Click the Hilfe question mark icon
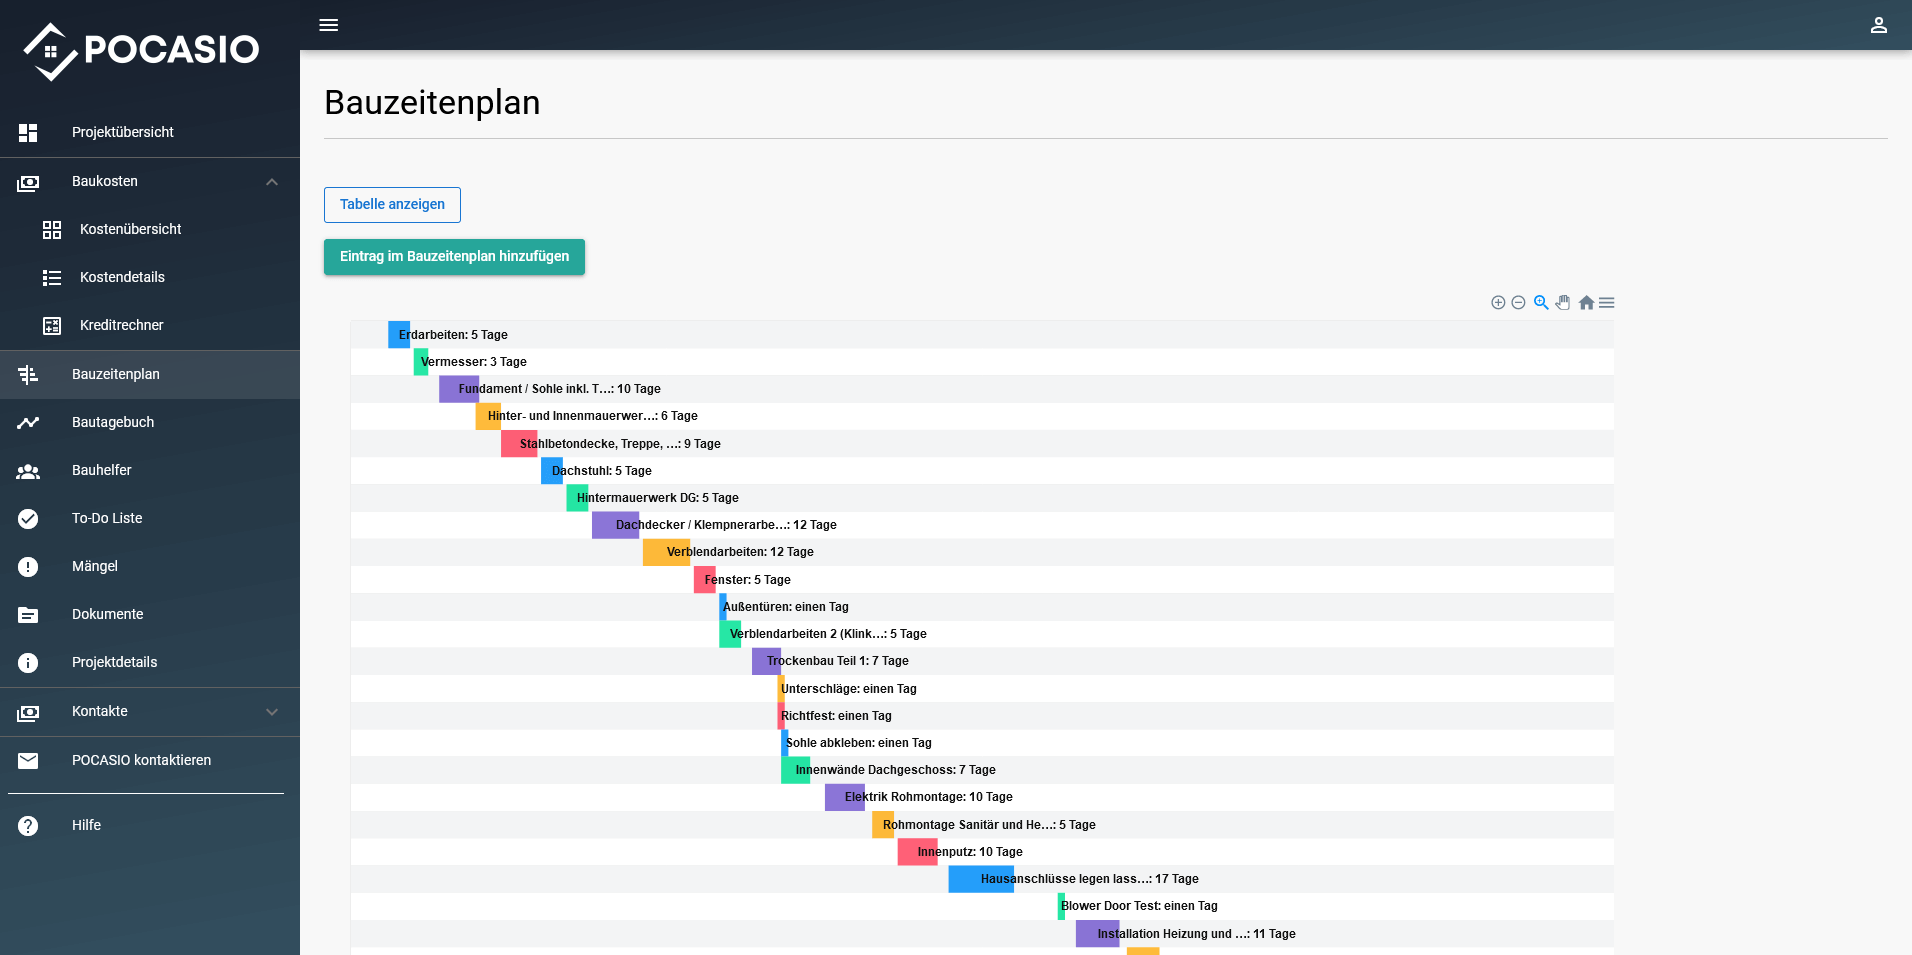Viewport: 1912px width, 955px height. click(28, 826)
